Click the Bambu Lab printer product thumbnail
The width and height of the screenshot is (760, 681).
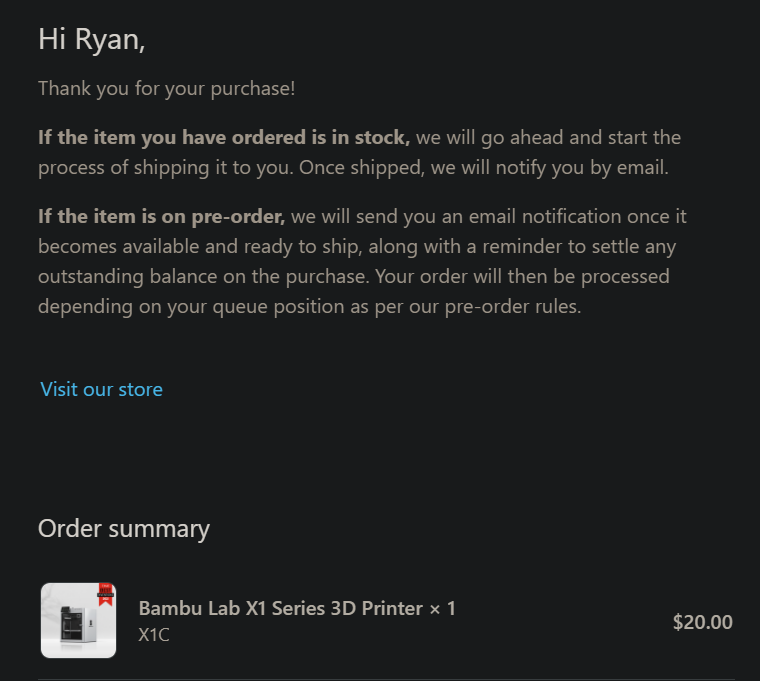click(79, 620)
